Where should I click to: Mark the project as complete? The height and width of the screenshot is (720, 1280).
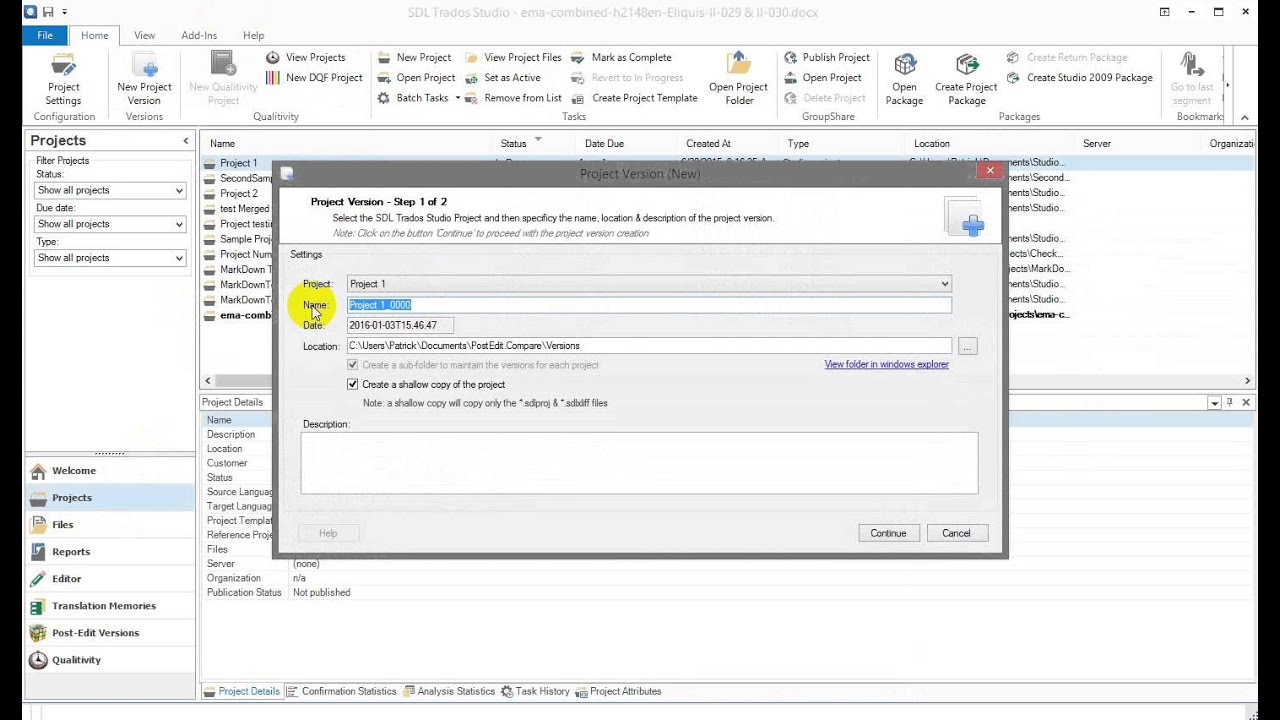[x=621, y=57]
